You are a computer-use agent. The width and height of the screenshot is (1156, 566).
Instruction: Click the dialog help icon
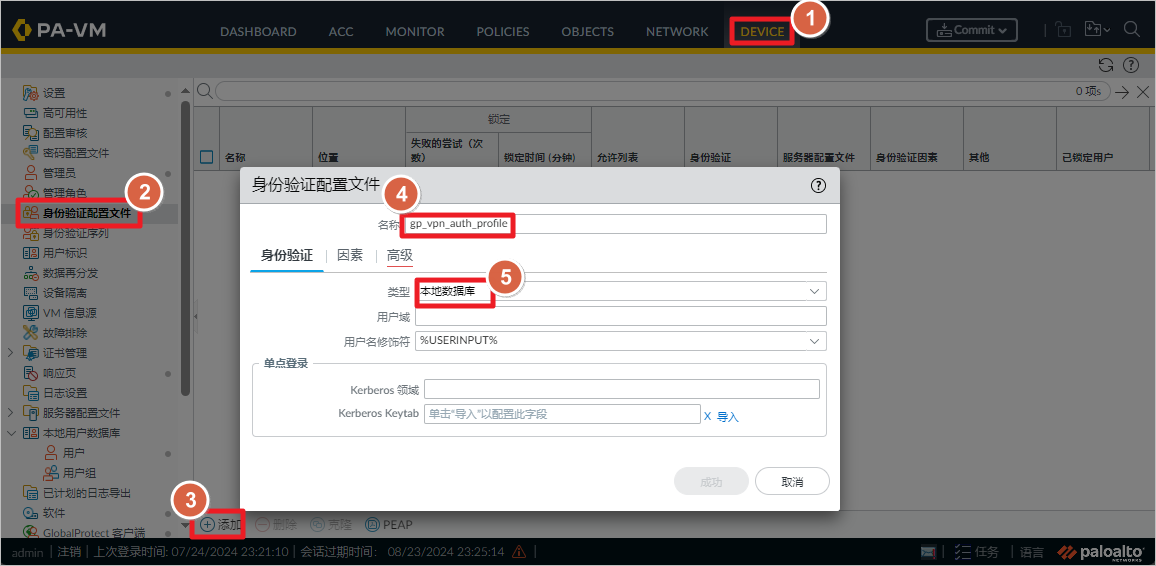818,186
